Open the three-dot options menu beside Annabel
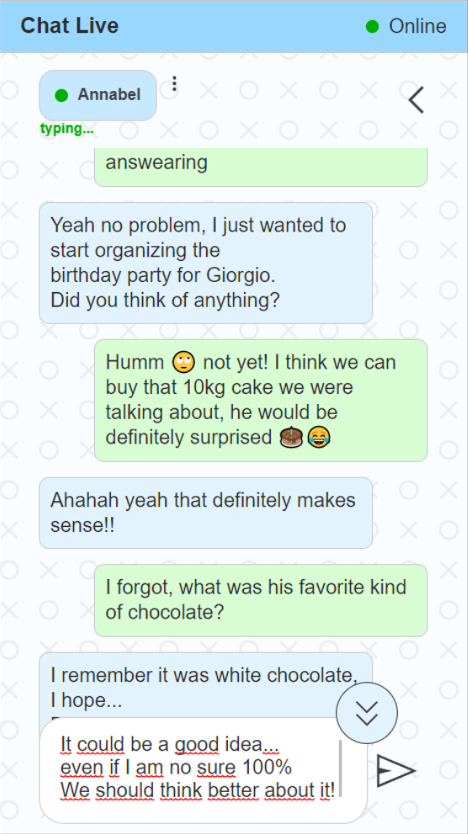 (174, 84)
